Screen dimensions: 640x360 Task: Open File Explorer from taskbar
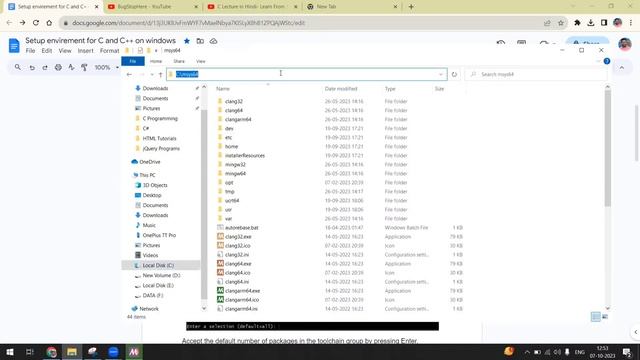click(x=72, y=352)
